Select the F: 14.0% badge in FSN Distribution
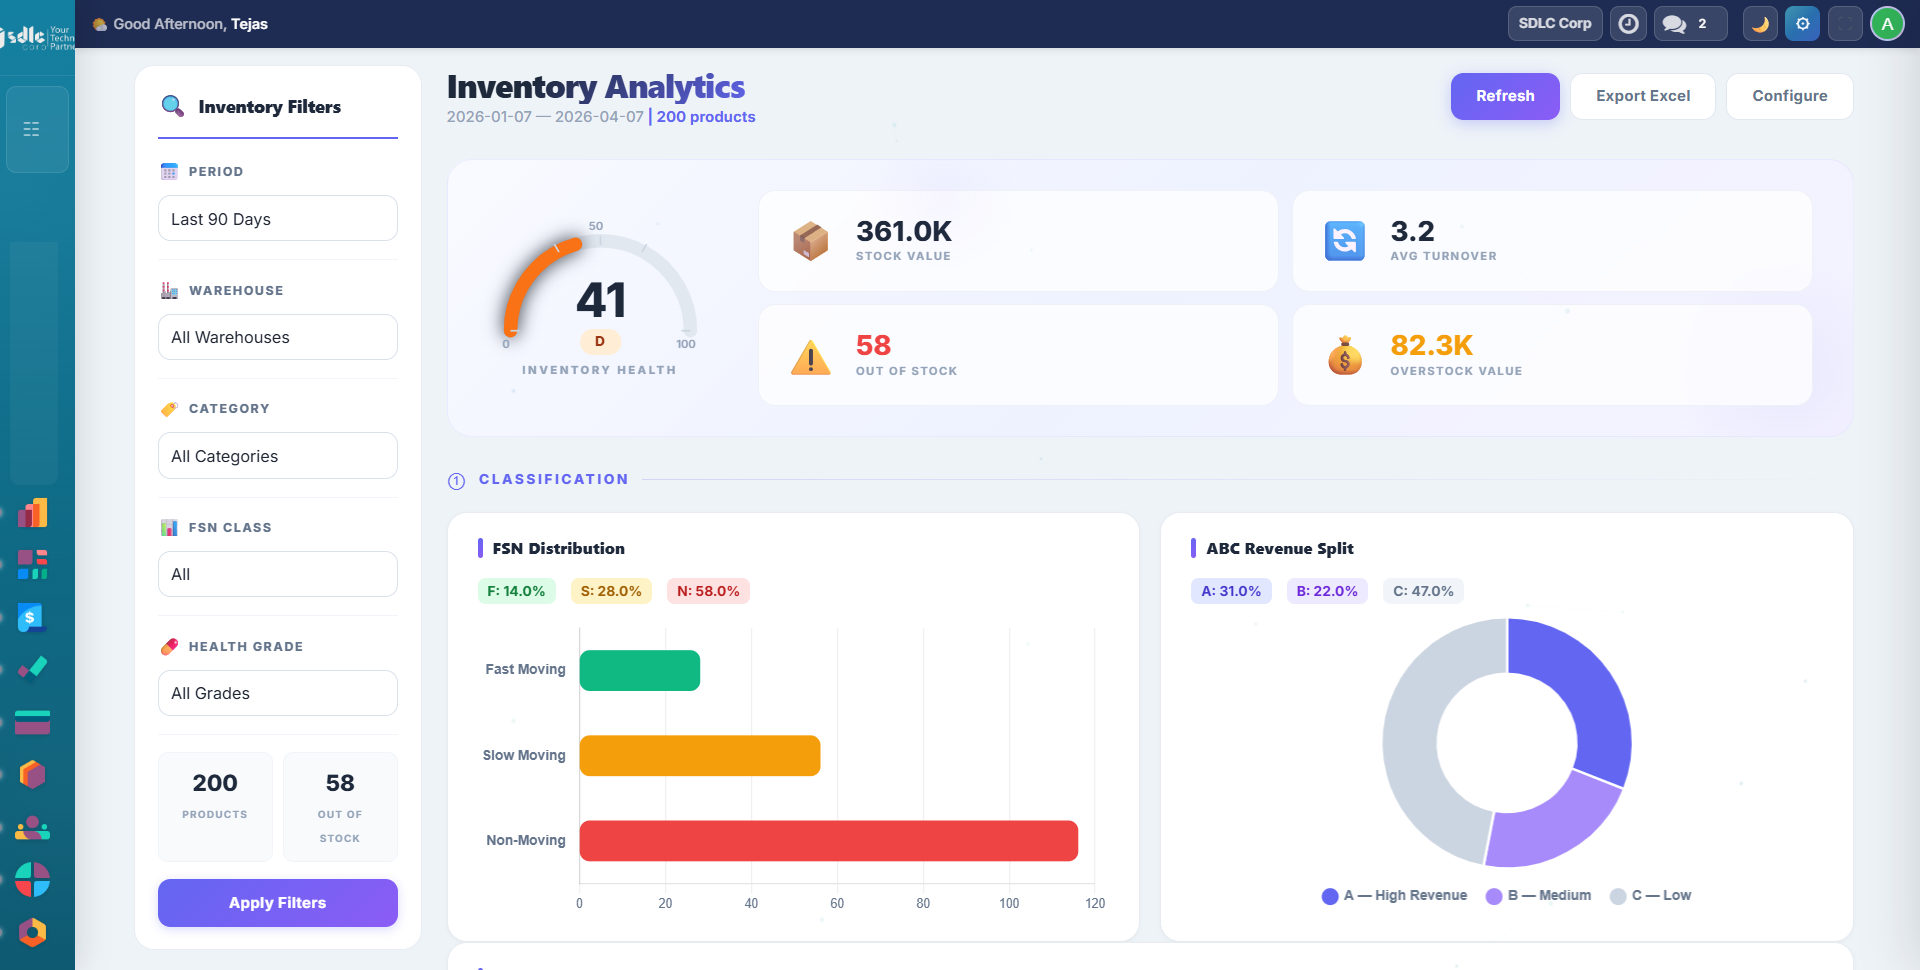The height and width of the screenshot is (970, 1920). pyautogui.click(x=516, y=591)
